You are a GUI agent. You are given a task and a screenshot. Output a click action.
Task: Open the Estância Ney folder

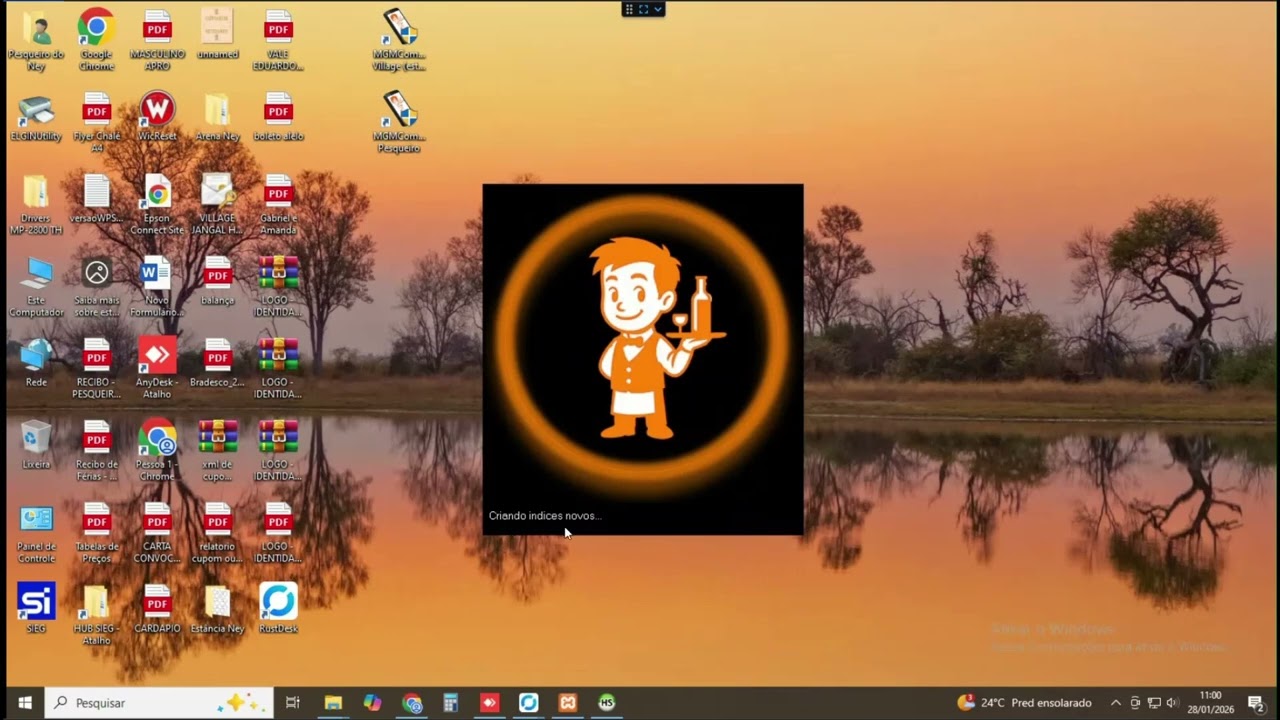pyautogui.click(x=217, y=609)
